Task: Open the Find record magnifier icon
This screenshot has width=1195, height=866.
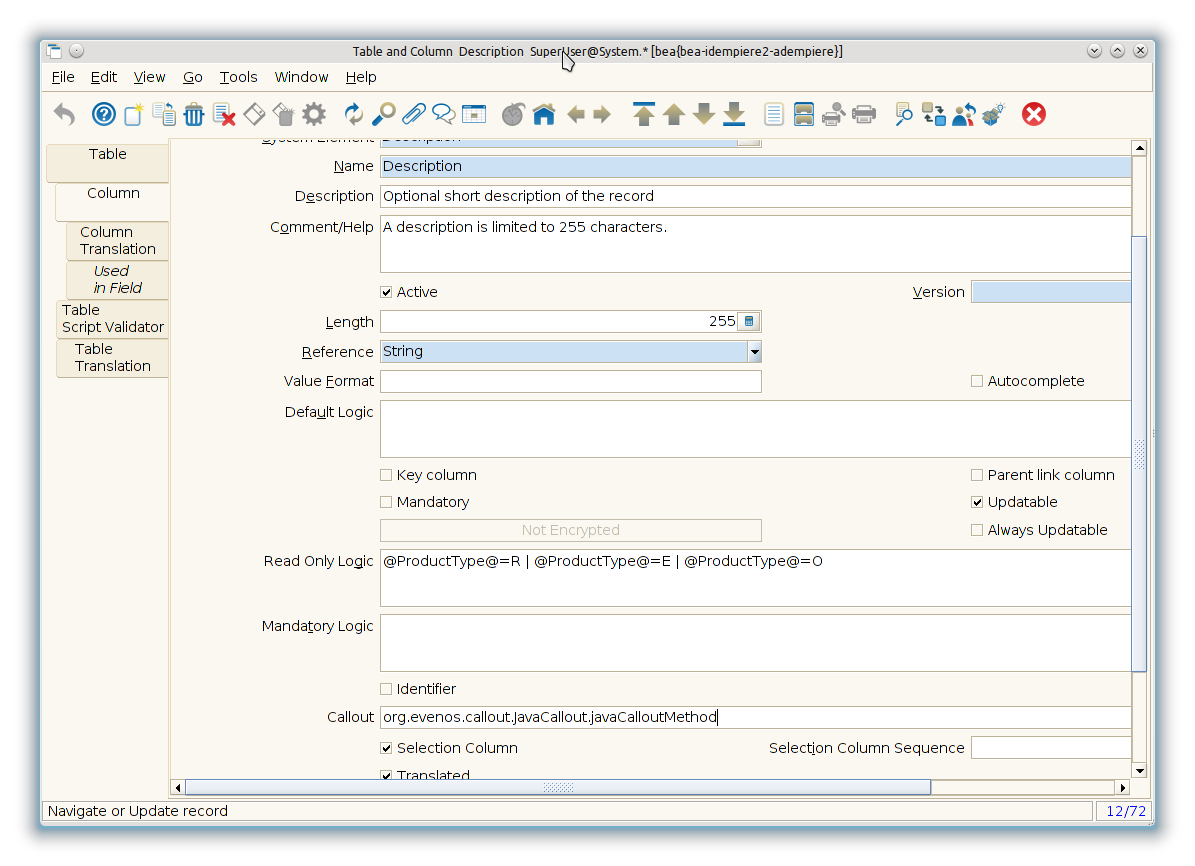Action: click(383, 115)
